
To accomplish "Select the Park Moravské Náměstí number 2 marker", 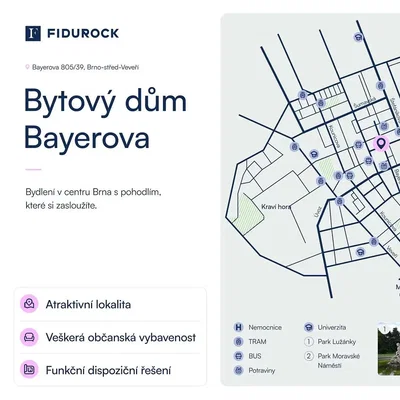I will [x=309, y=356].
